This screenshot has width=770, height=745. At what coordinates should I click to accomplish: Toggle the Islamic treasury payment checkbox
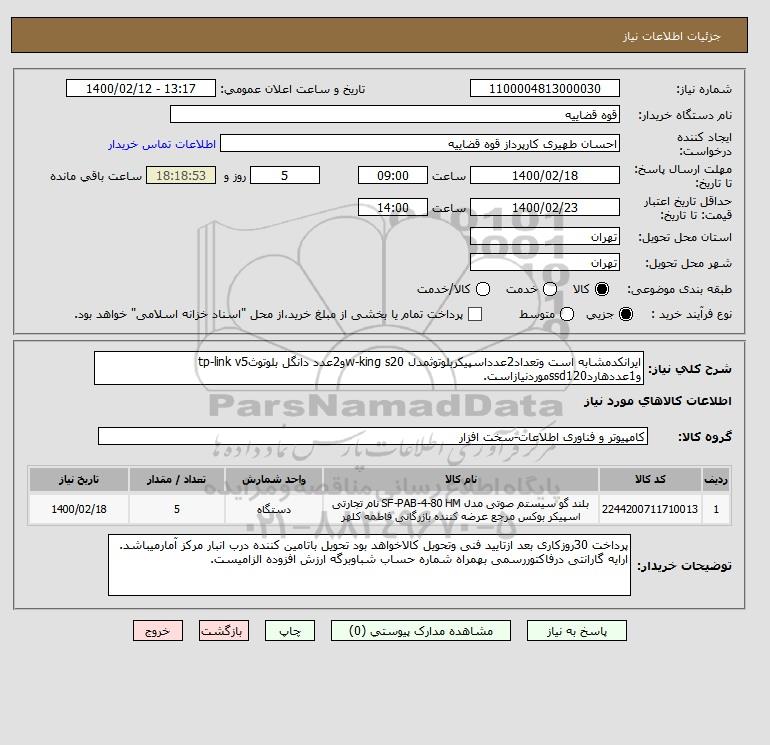475,314
